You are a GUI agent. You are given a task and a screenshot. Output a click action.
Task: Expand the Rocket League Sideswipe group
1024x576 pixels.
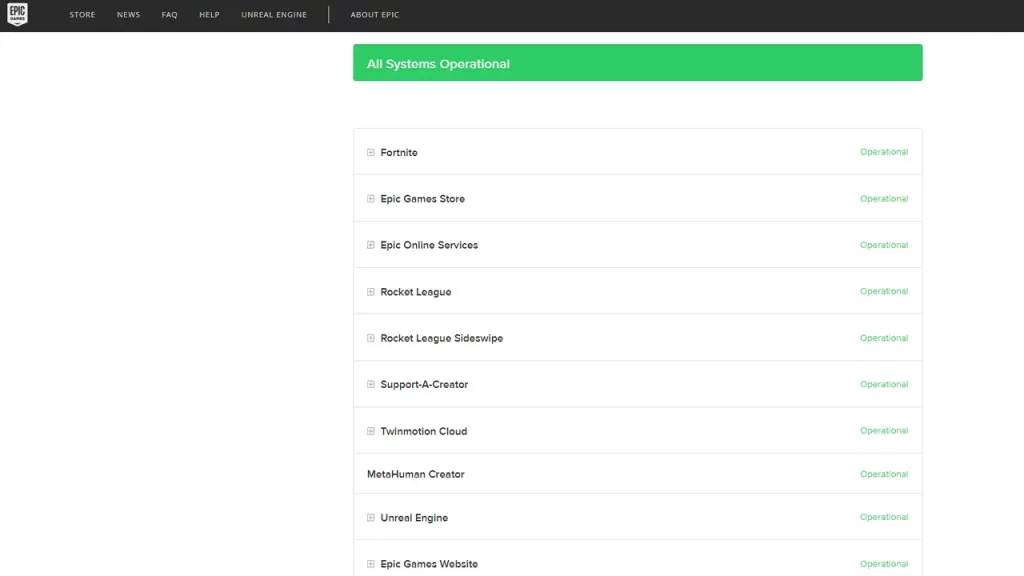point(371,338)
